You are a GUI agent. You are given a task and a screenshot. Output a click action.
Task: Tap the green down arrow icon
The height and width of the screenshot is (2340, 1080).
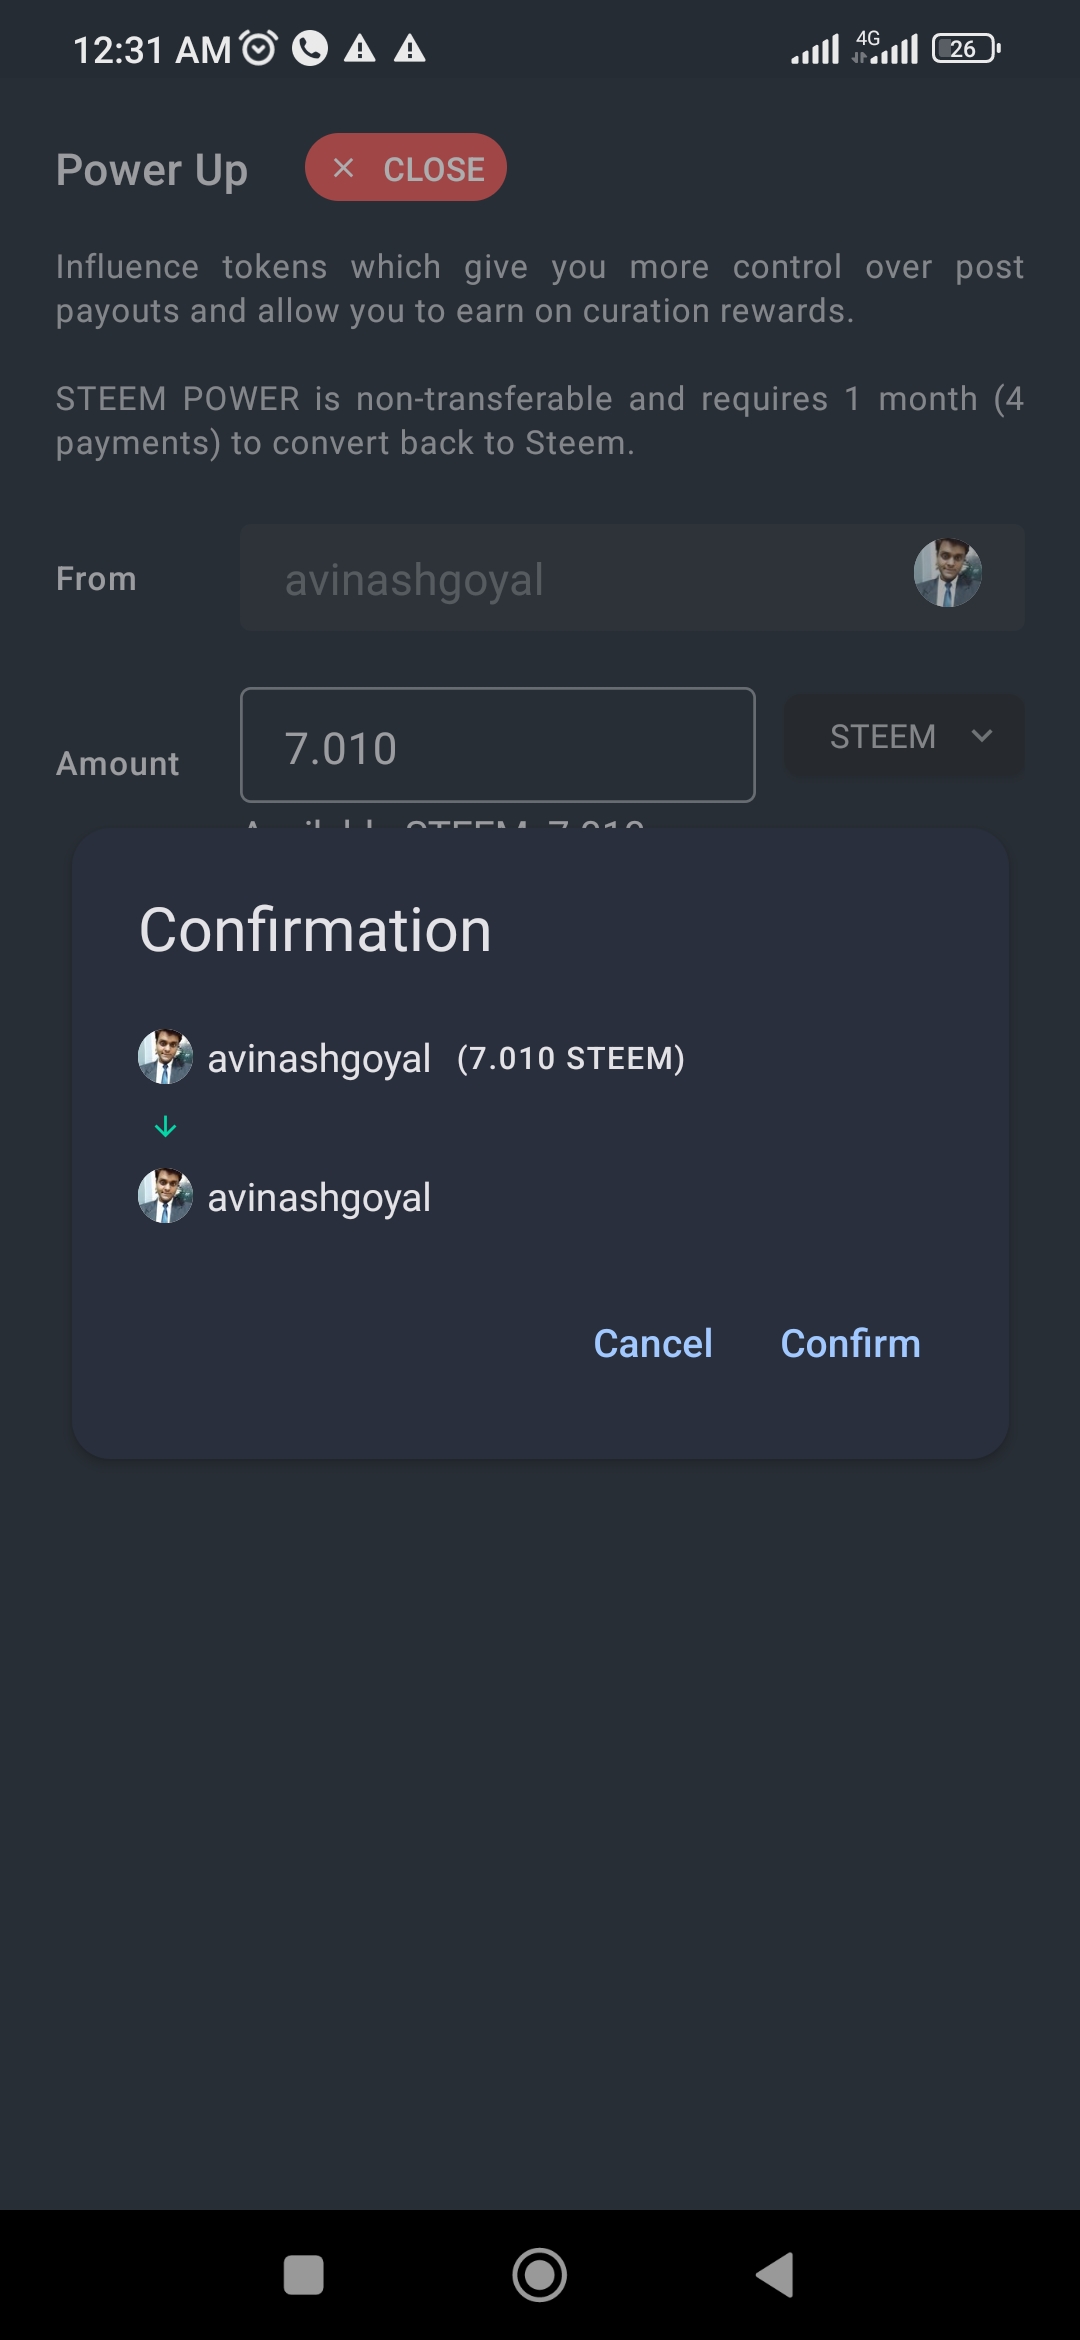(x=166, y=1127)
